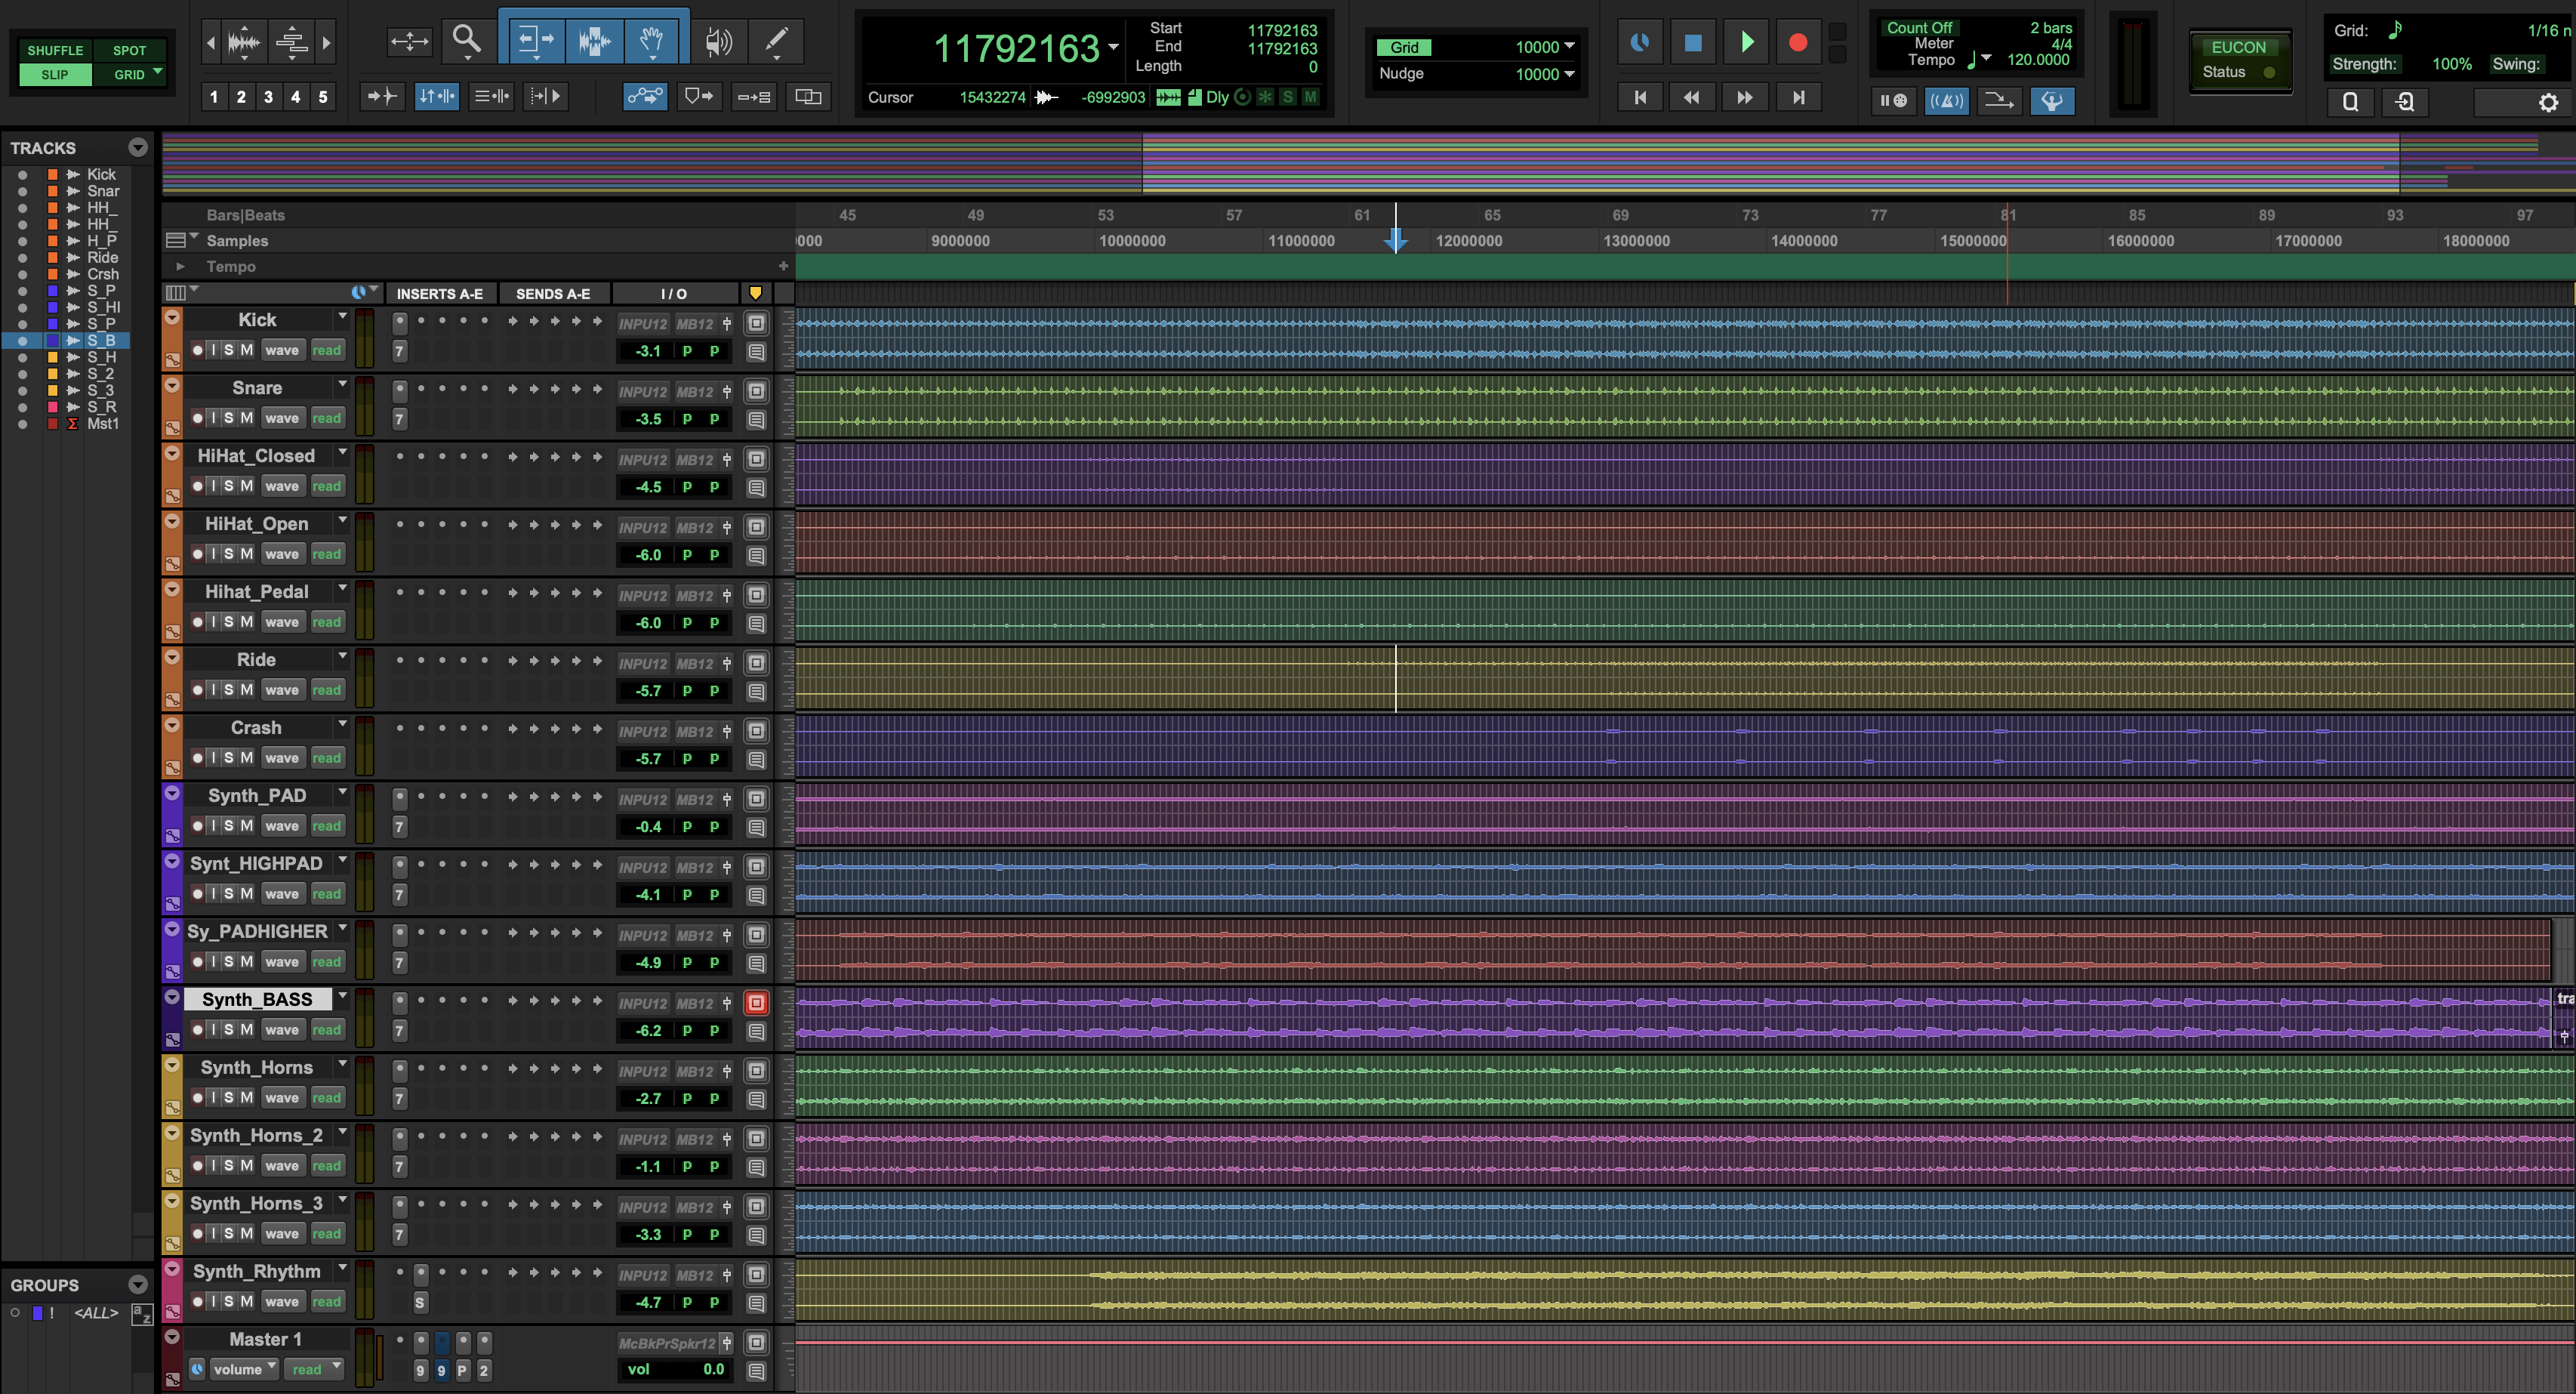
Task: Open main counter format dropdown
Action: coord(1113,47)
